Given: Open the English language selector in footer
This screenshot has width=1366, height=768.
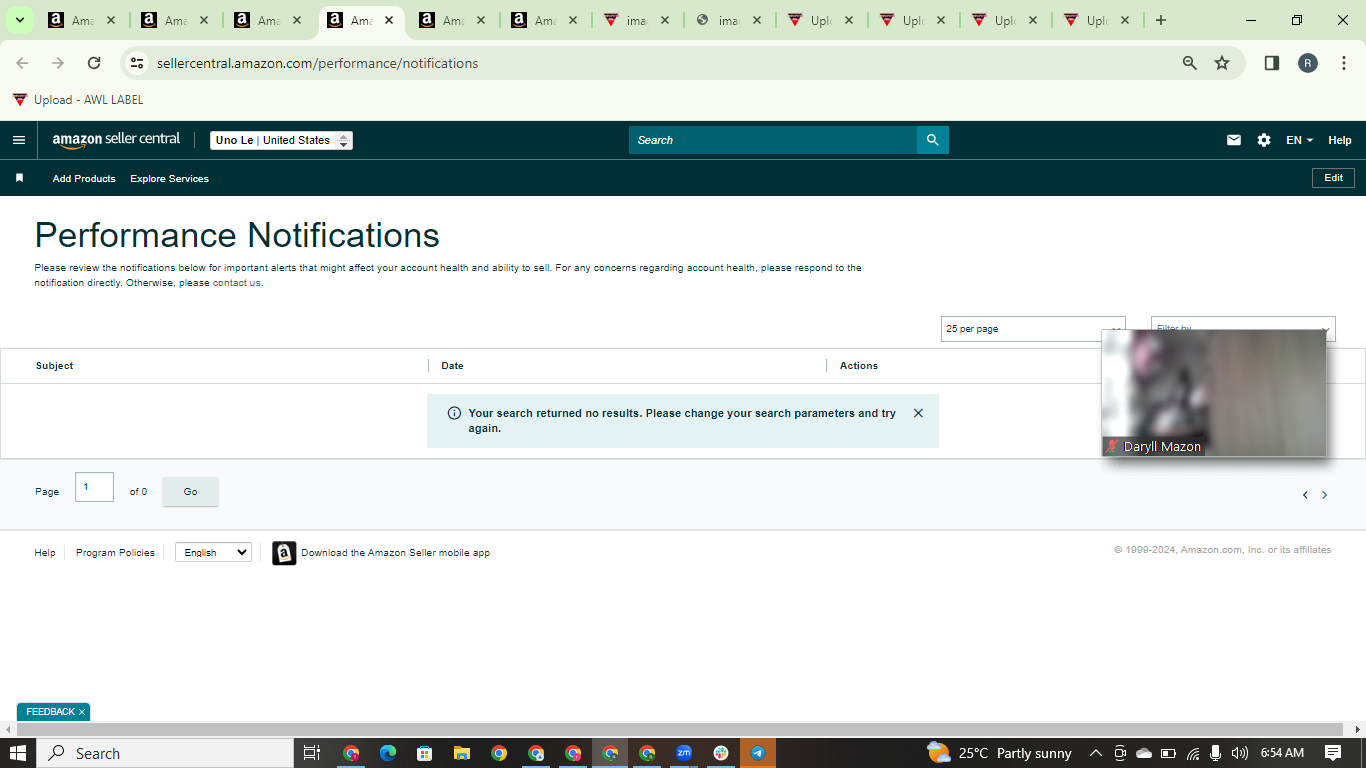Looking at the screenshot, I should [x=213, y=552].
